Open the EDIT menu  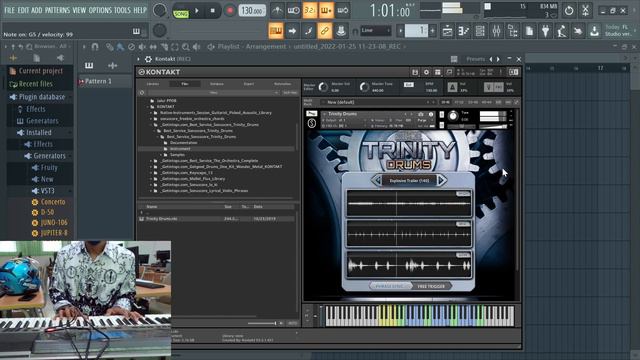click(23, 10)
